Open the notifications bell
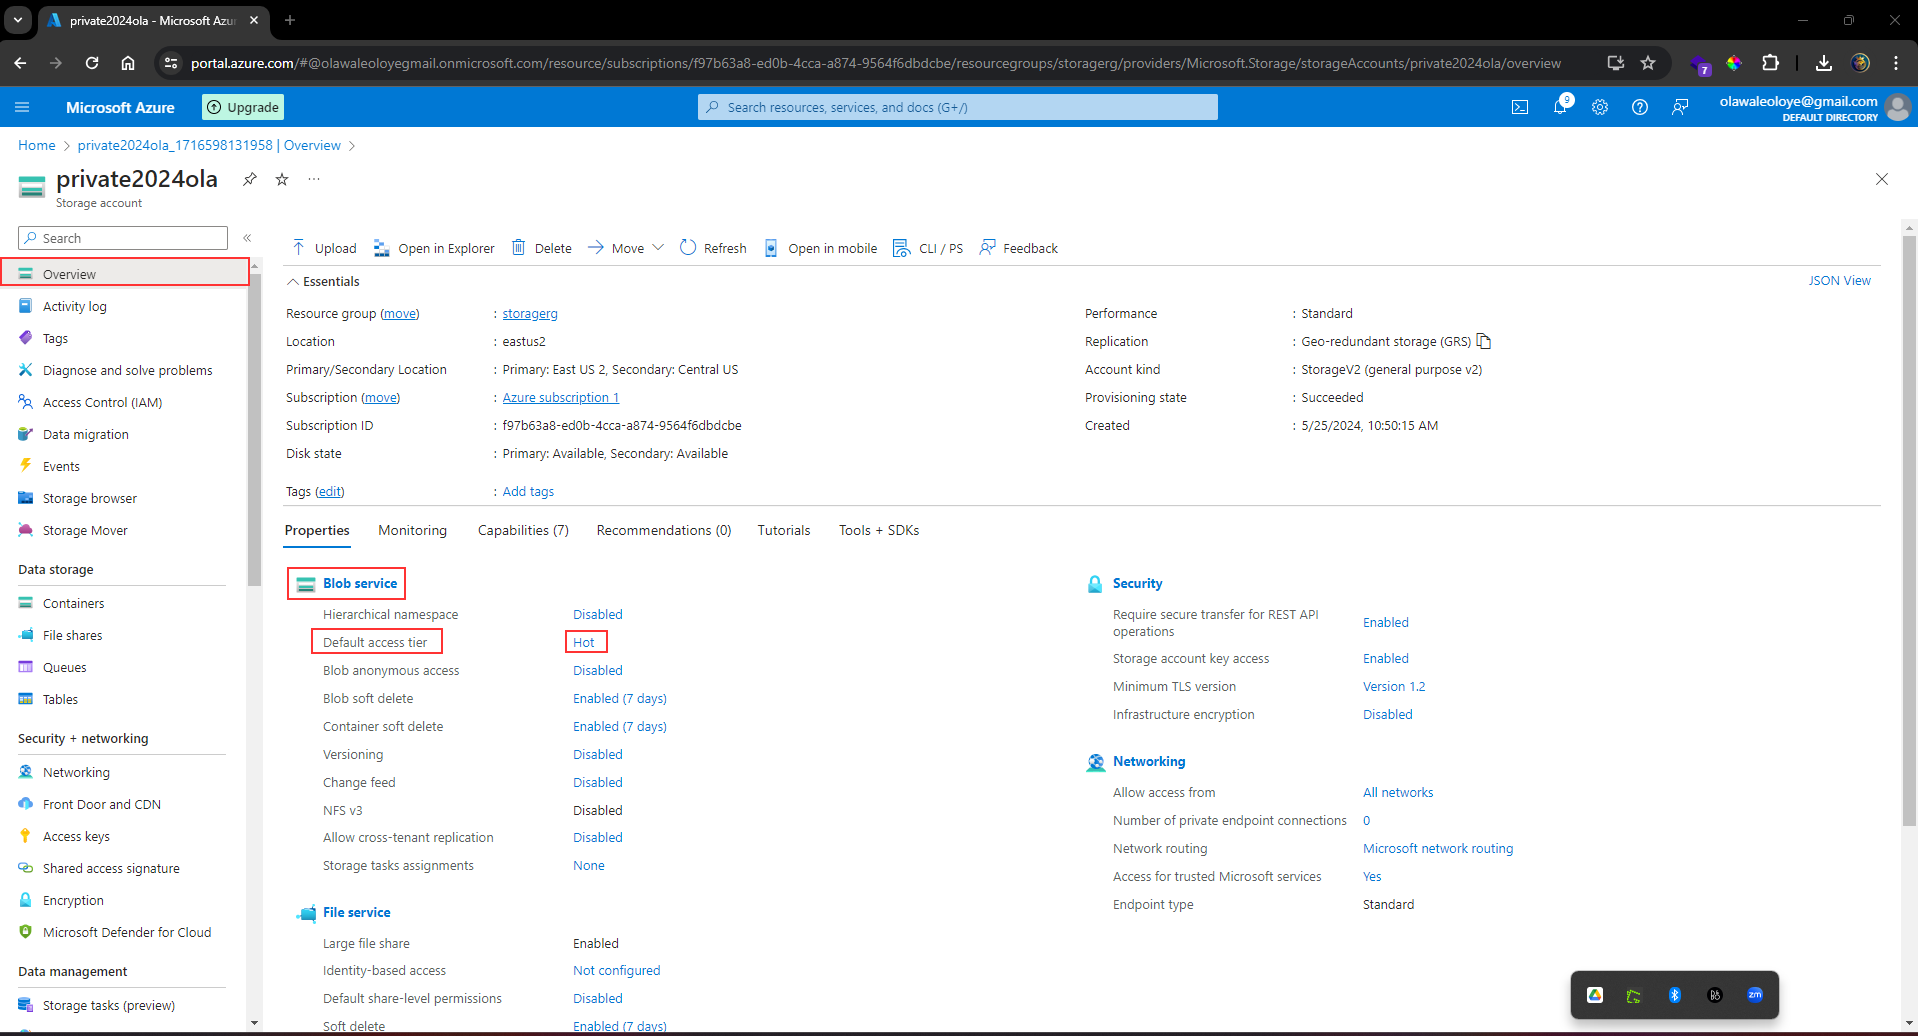Screen dimensions: 1918x1036 pyautogui.click(x=1560, y=106)
